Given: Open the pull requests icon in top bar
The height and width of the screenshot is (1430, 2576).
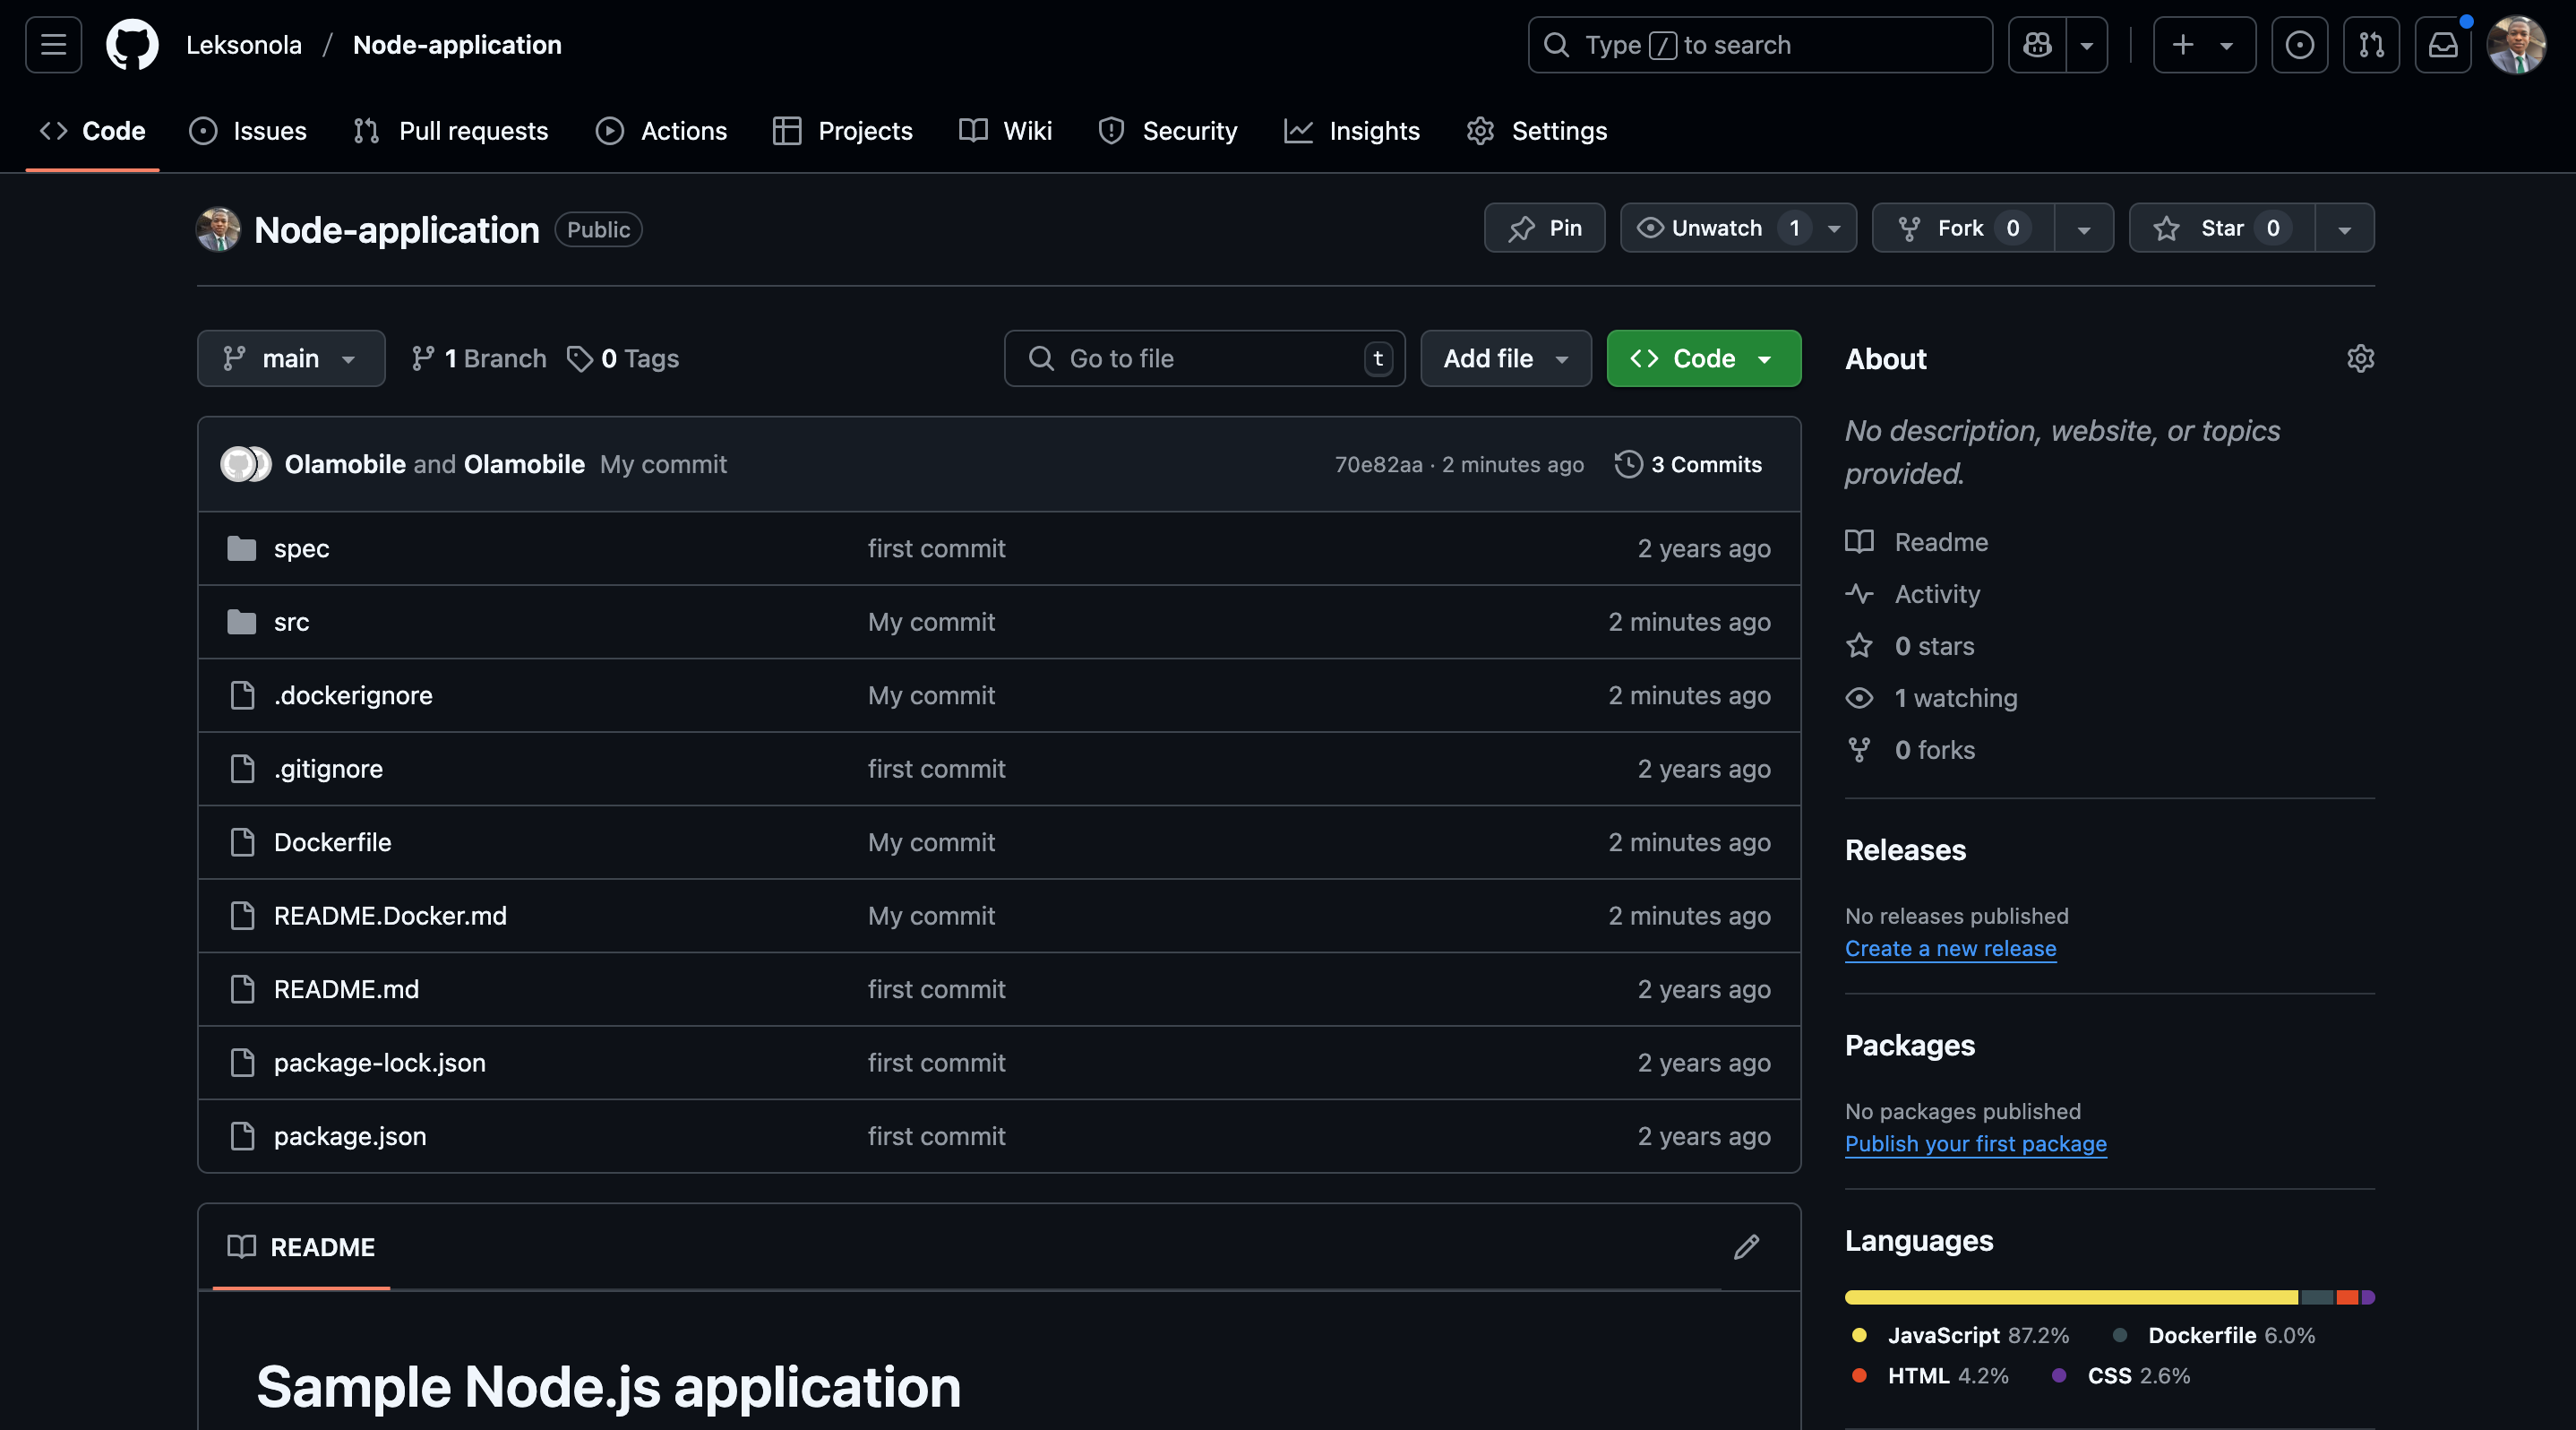Looking at the screenshot, I should [x=2371, y=45].
